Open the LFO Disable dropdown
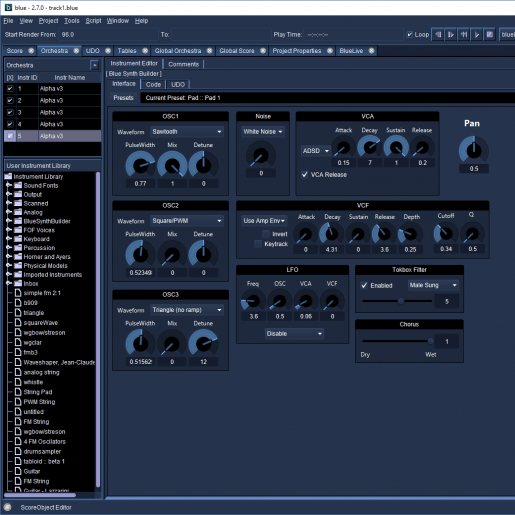Viewport: 515px width, 515px height. (294, 334)
